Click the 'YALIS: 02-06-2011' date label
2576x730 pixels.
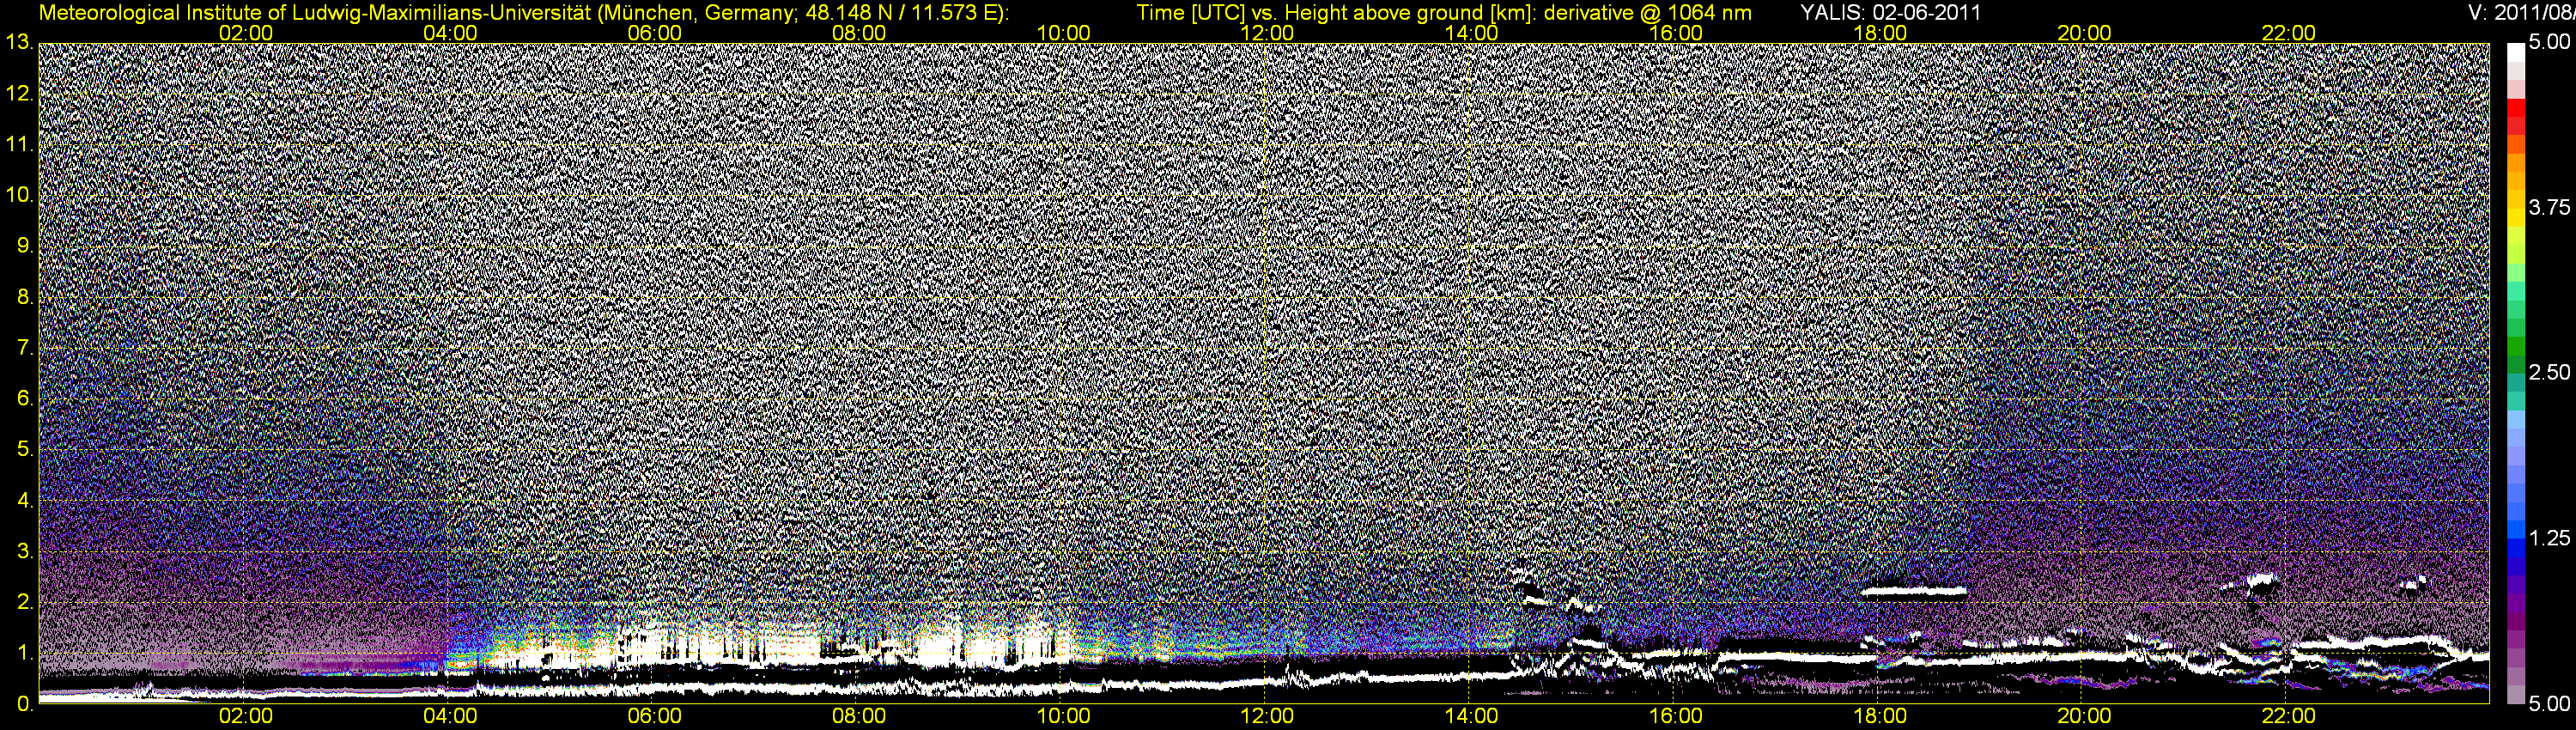(1890, 12)
